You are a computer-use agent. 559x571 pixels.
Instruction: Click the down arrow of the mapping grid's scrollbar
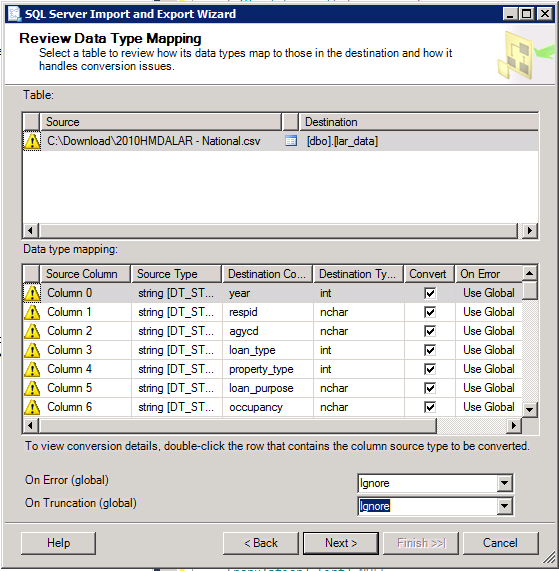tap(530, 410)
